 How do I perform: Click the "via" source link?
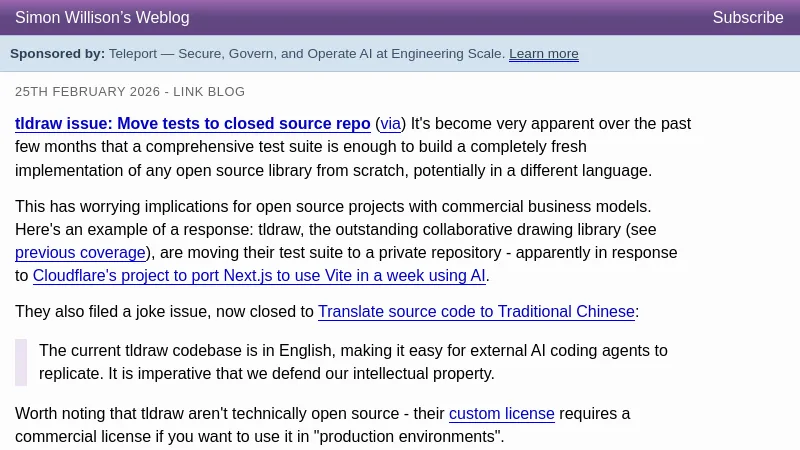(390, 124)
